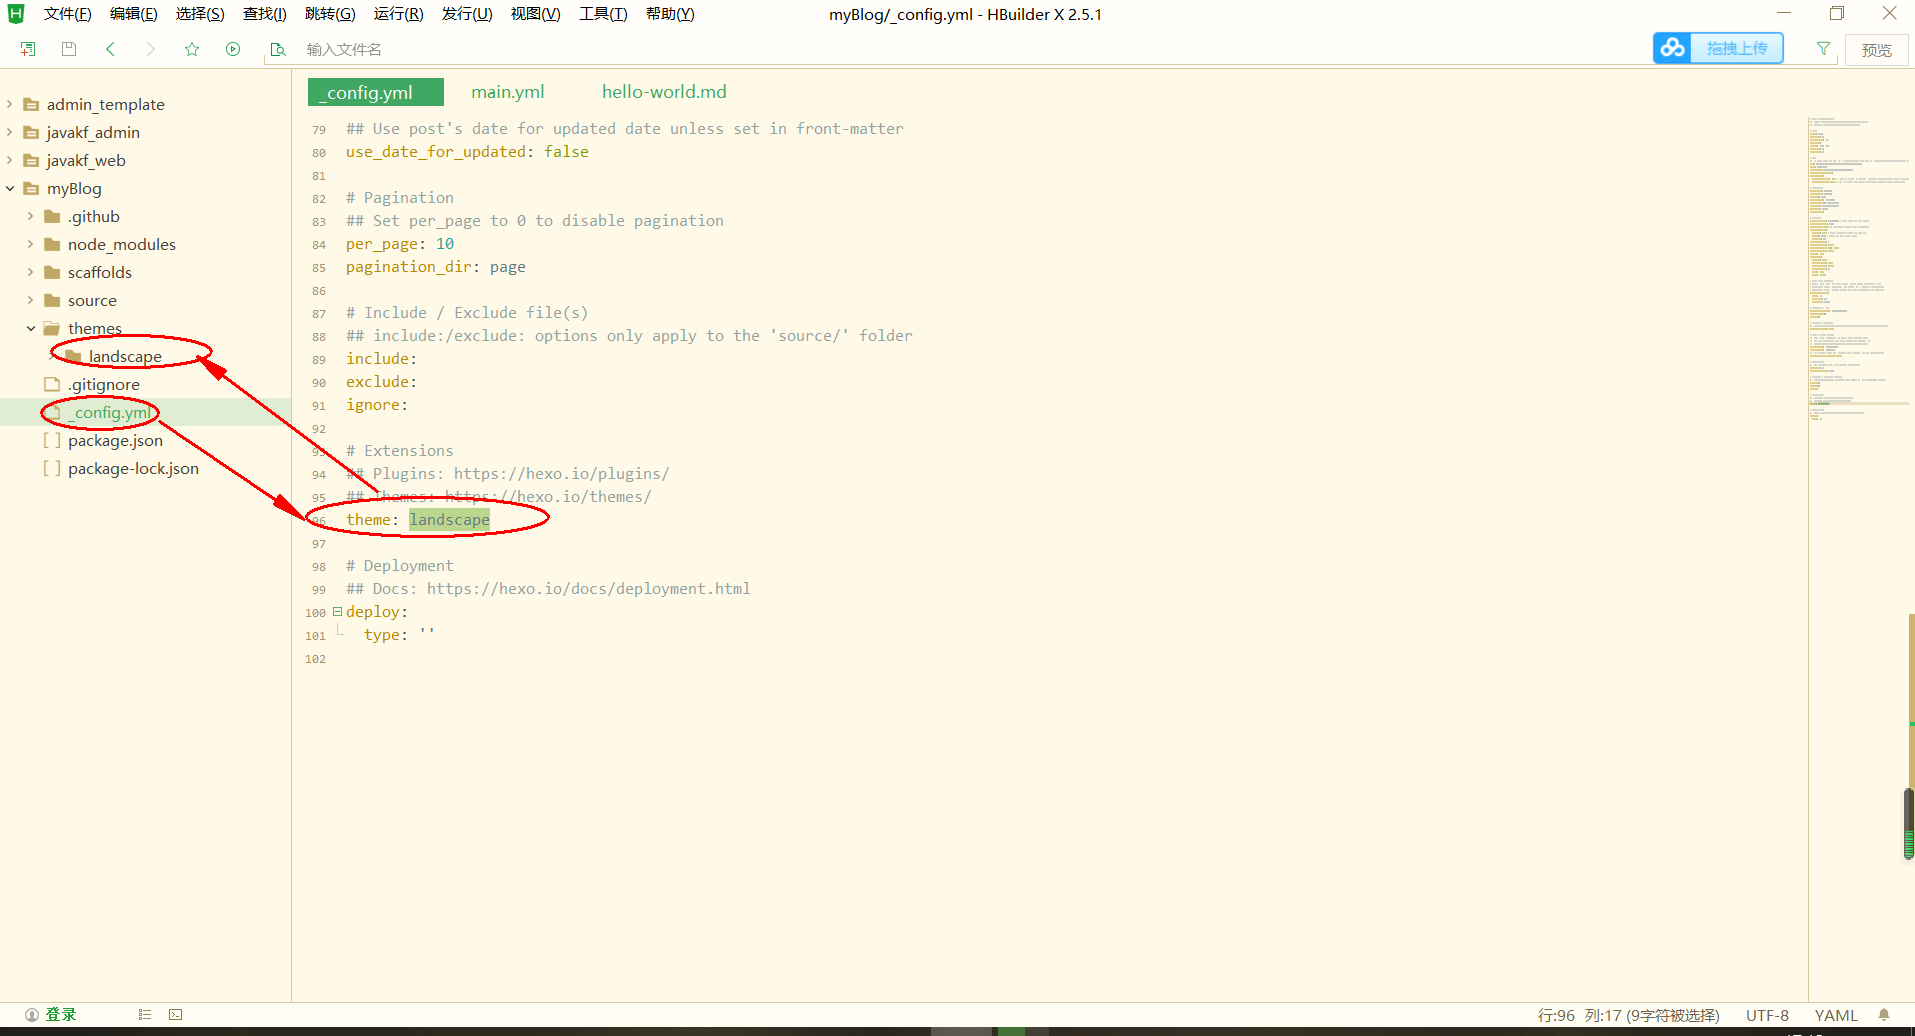This screenshot has height=1036, width=1915.
Task: Click the file search icon
Action: pyautogui.click(x=278, y=49)
